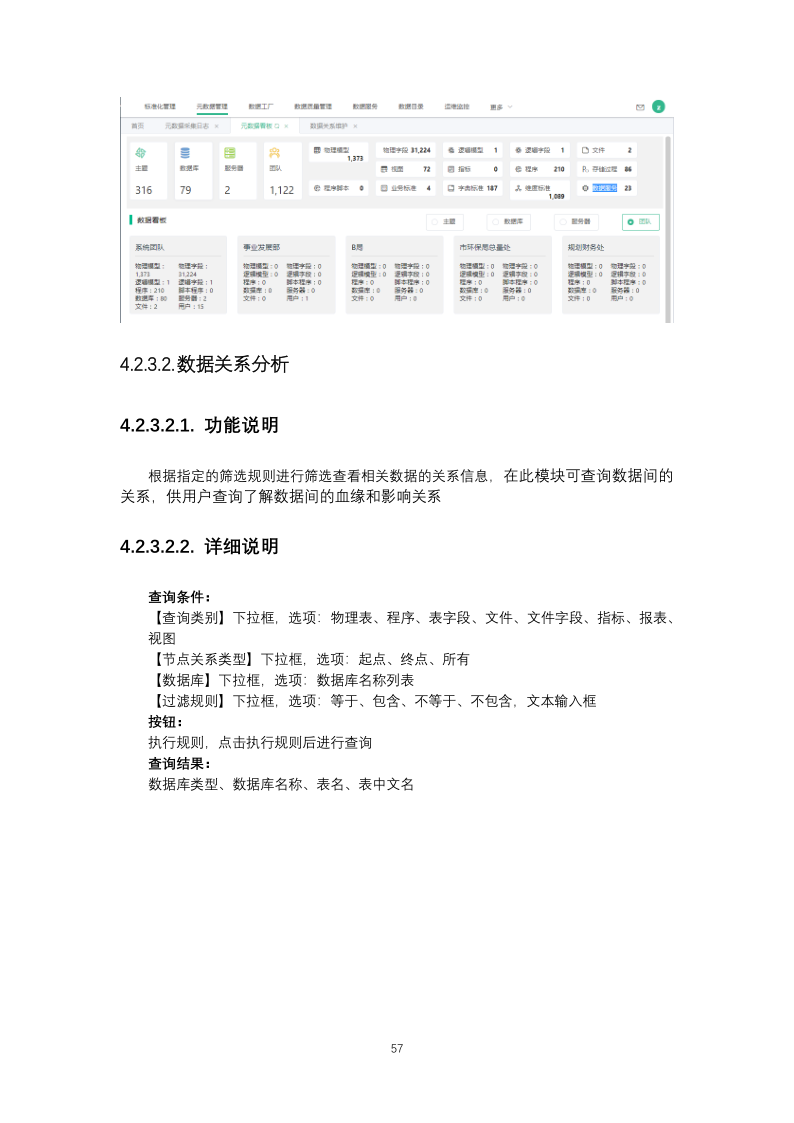Click the 逻辑字段 stat icon
Screen dimensions: 794x1123
point(518,150)
